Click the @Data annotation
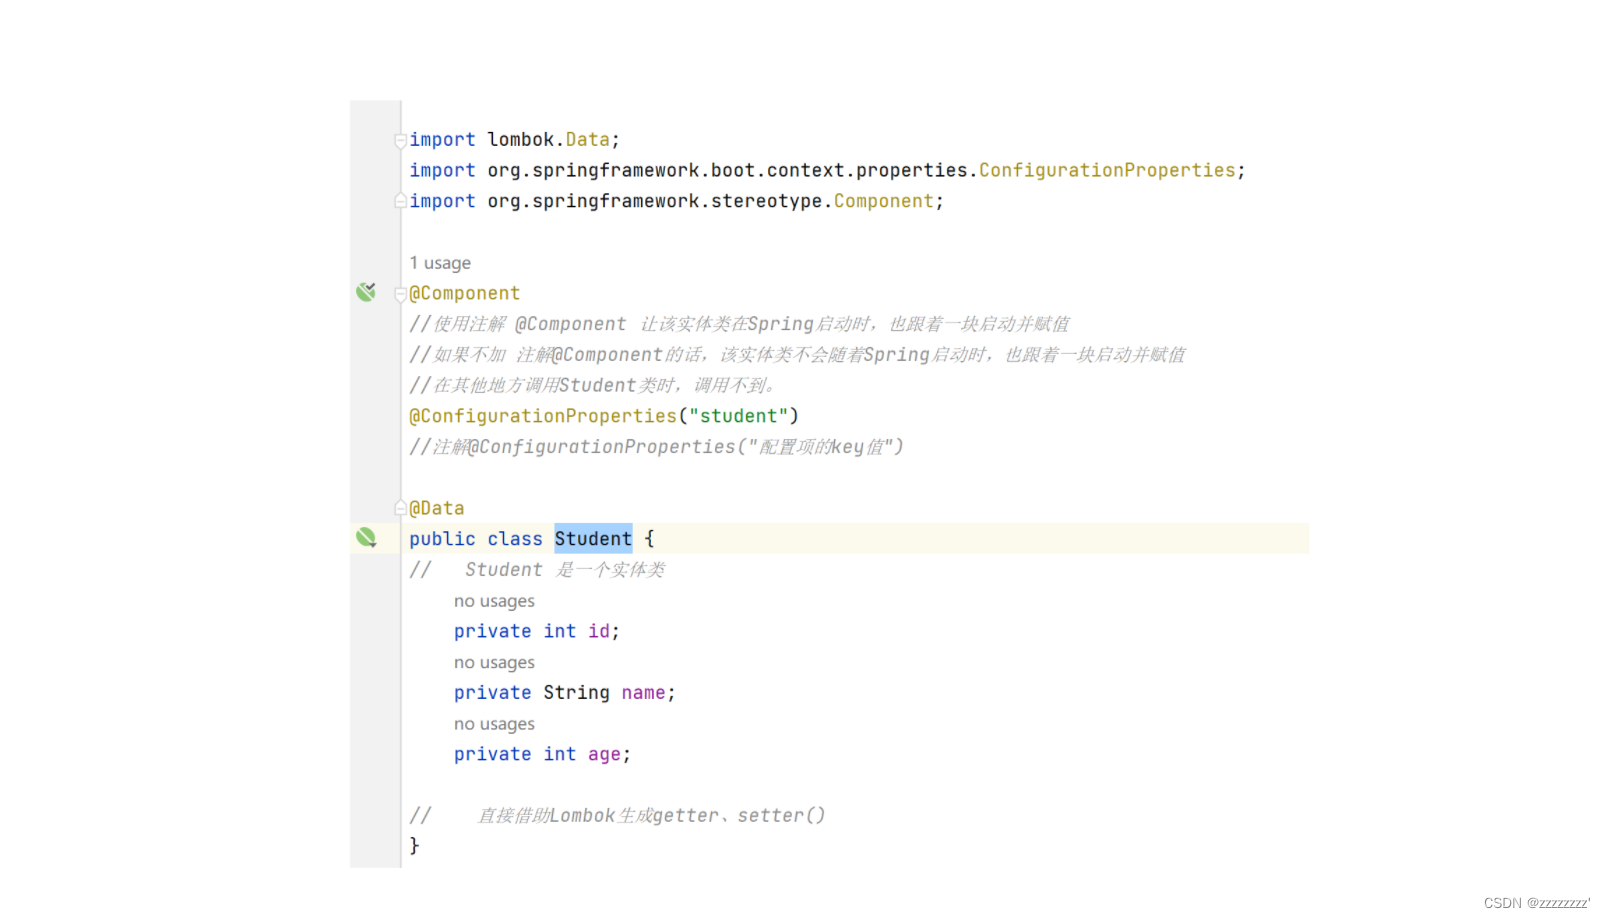This screenshot has width=1605, height=918. click(x=437, y=508)
